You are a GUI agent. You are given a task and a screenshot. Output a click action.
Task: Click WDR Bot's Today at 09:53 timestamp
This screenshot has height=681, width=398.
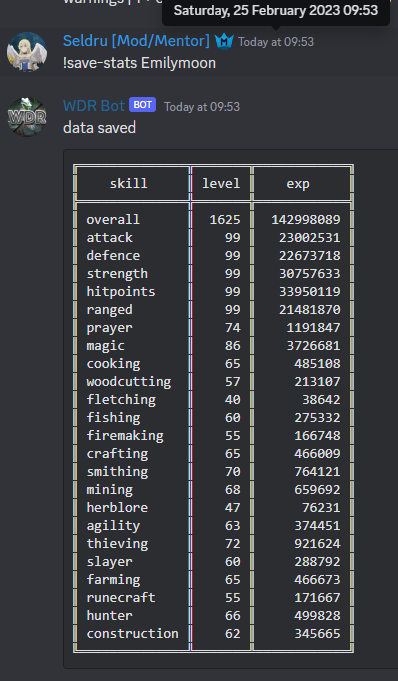coord(202,107)
